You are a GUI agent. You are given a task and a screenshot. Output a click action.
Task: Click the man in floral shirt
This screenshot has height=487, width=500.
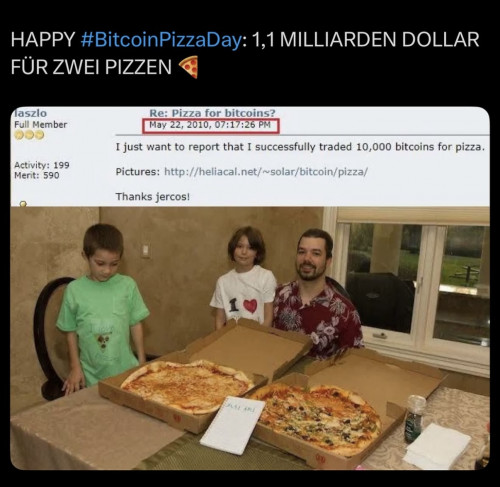click(x=317, y=293)
